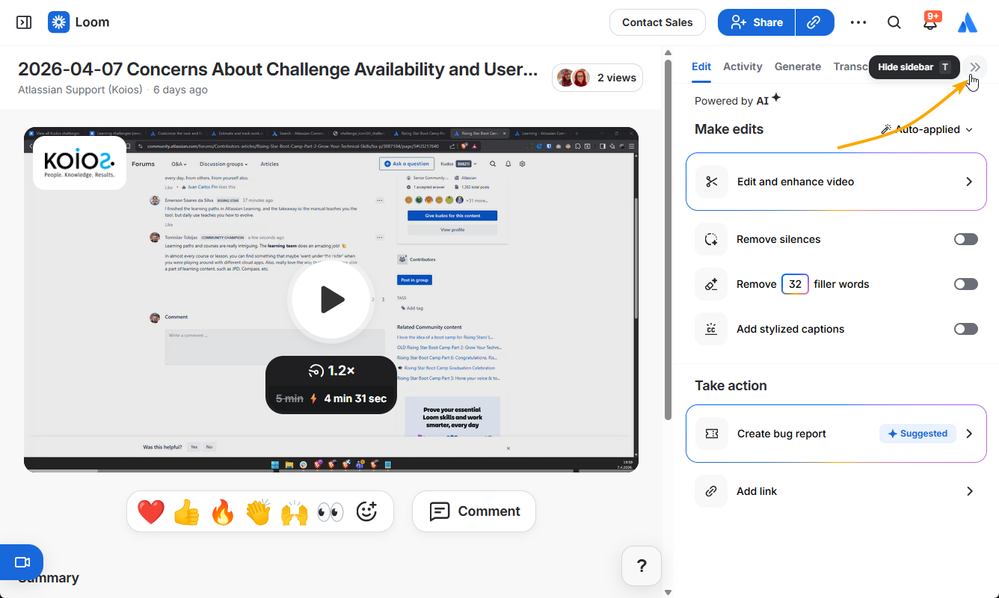Open the Auto-applied dropdown

point(927,129)
